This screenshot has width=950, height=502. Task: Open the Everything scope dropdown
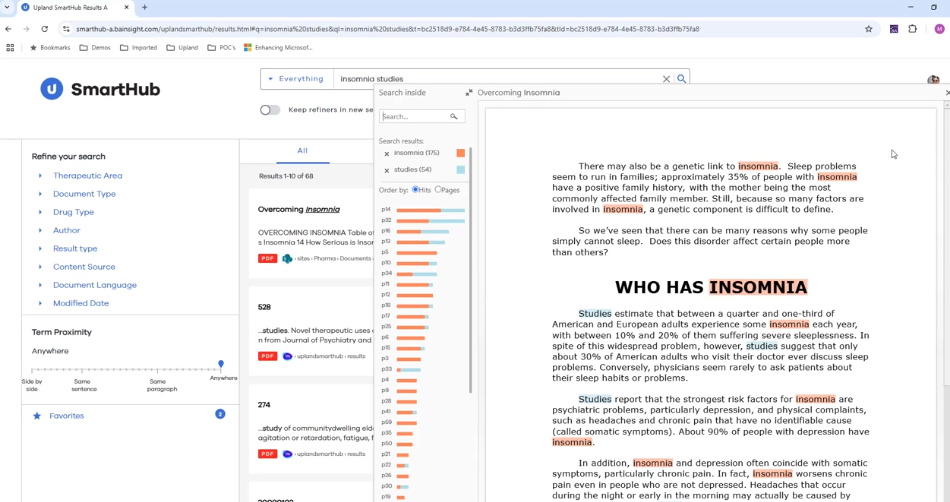tap(296, 79)
